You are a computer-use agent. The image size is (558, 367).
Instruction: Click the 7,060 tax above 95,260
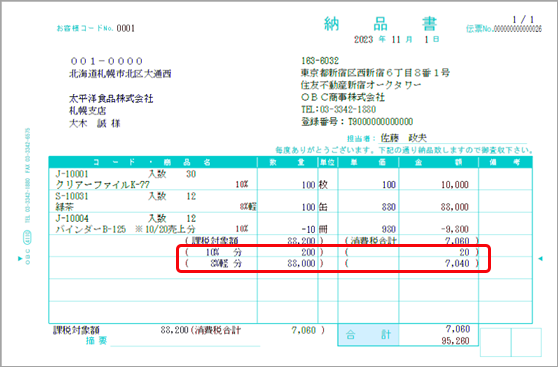pos(458,329)
